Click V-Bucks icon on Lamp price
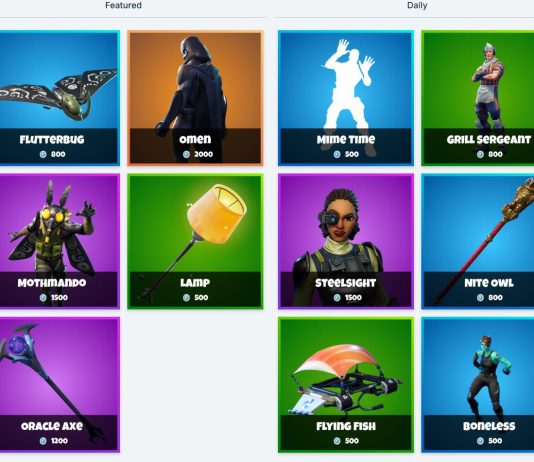534x462 pixels. (x=186, y=298)
